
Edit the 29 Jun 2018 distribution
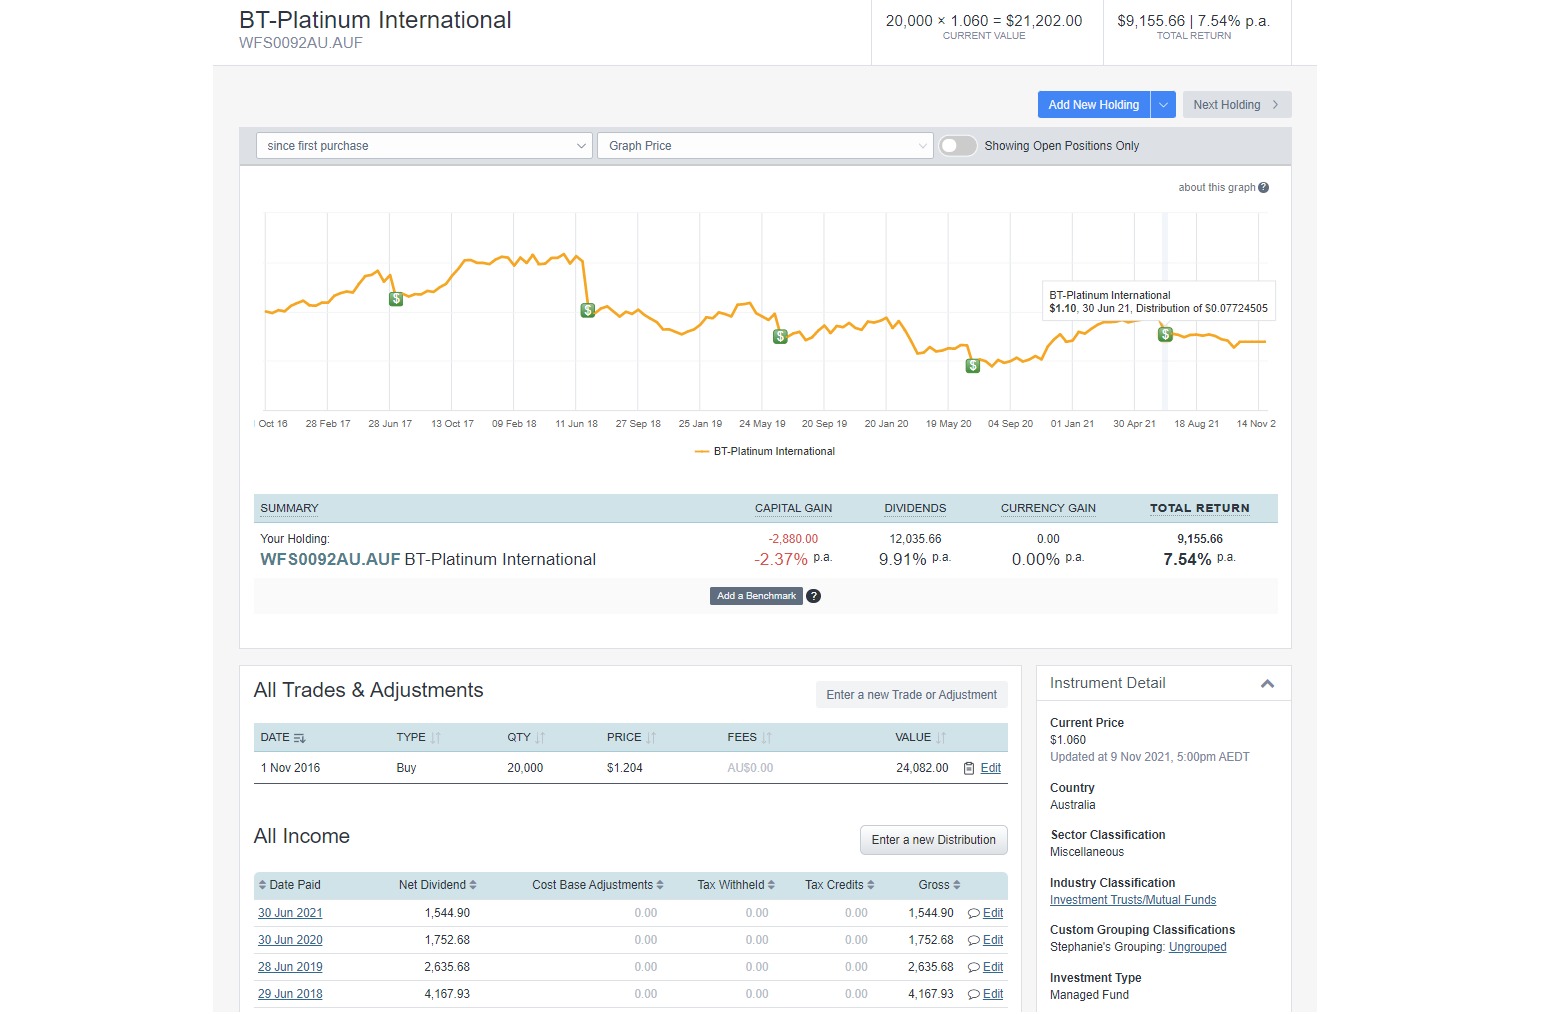[x=993, y=994]
